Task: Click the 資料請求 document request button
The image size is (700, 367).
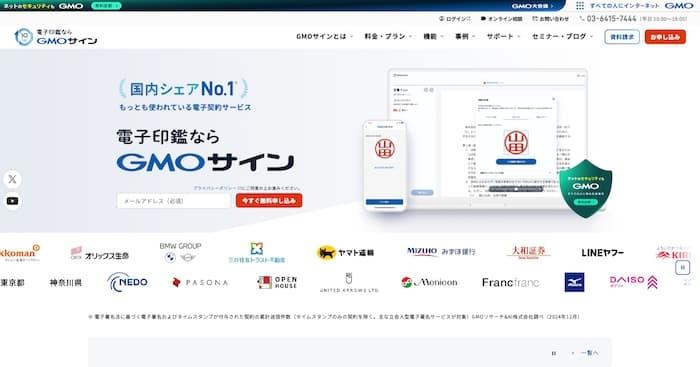Action: 622,37
